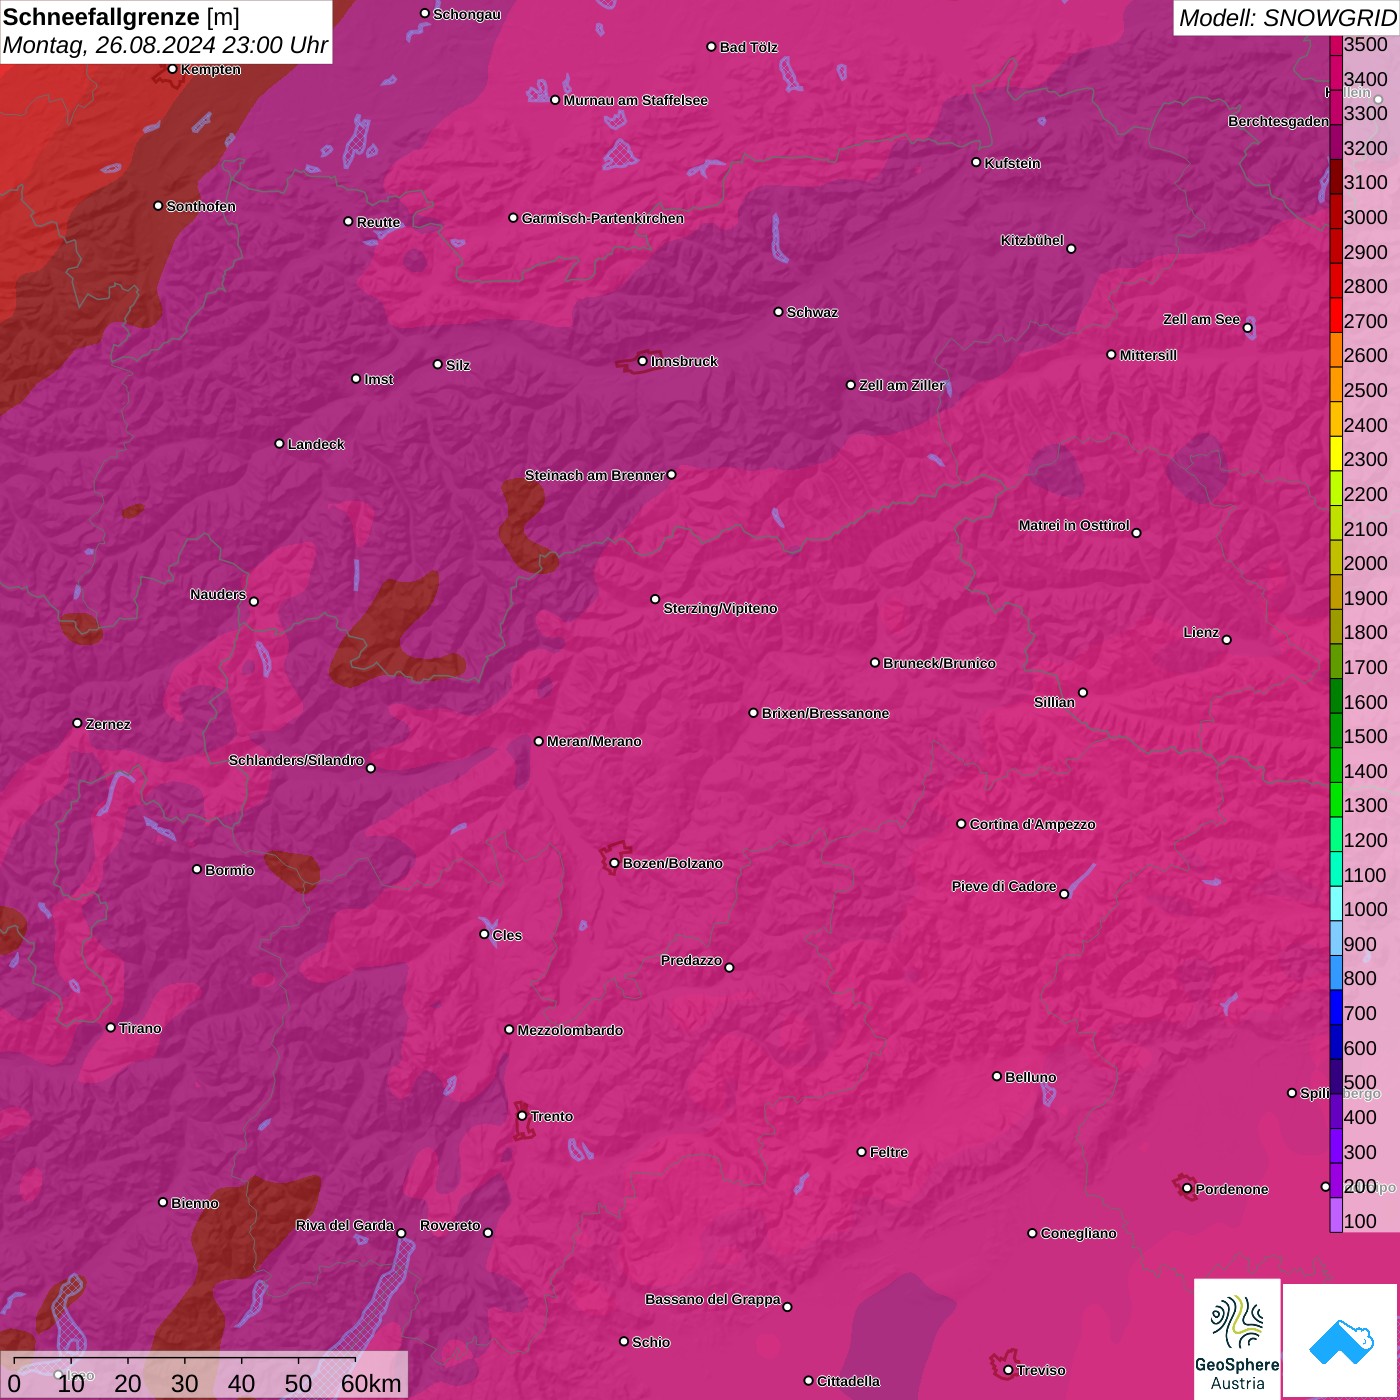Select the 1000 m cyan legend swatch

[1336, 903]
